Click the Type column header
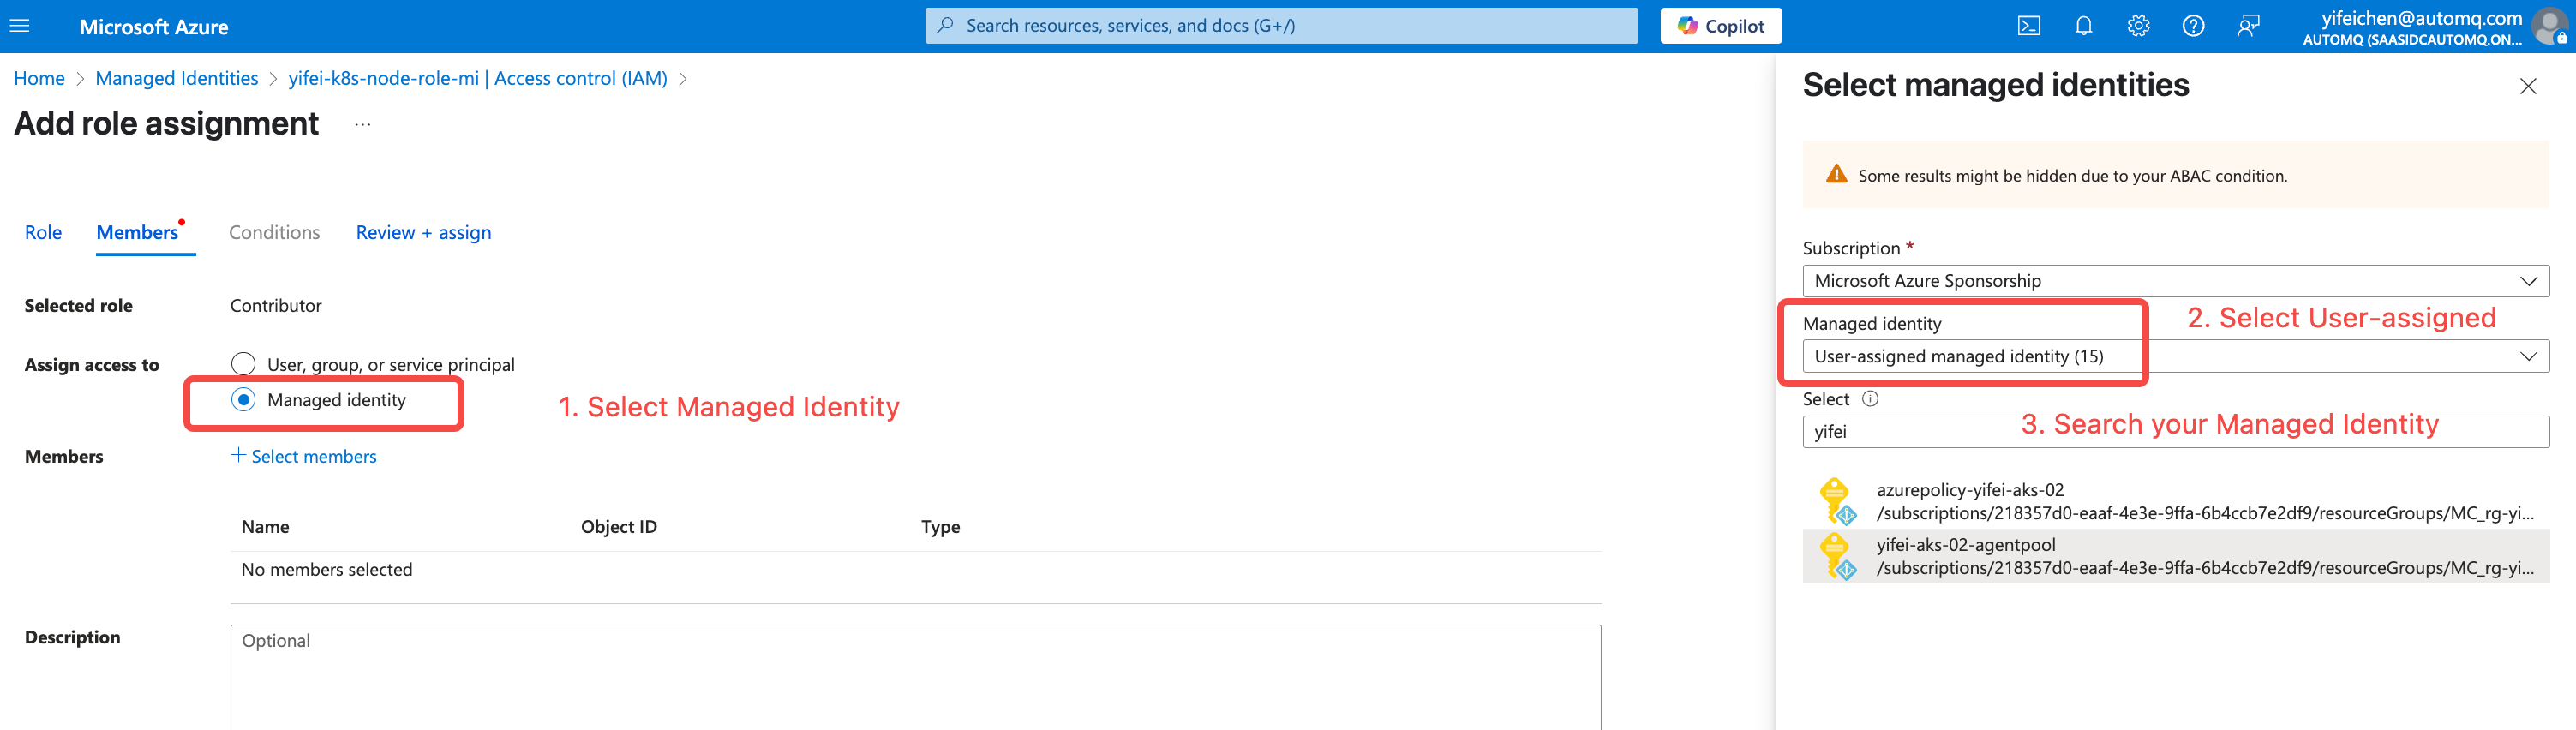 tap(940, 527)
